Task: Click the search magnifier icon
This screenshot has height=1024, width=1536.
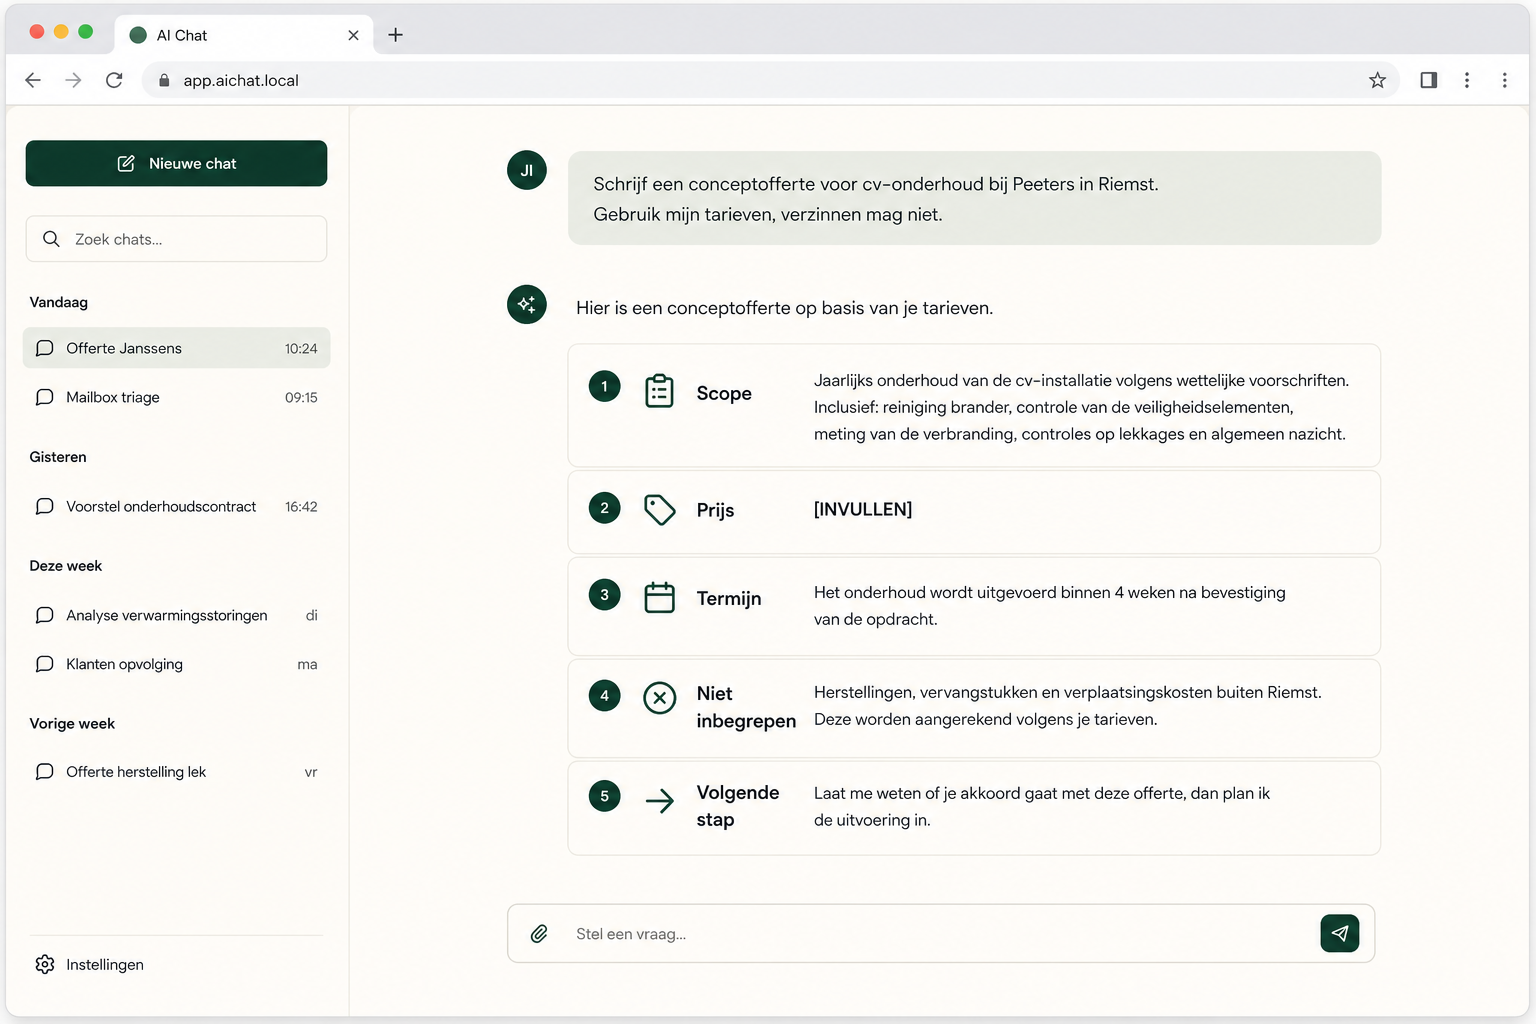Action: point(51,239)
